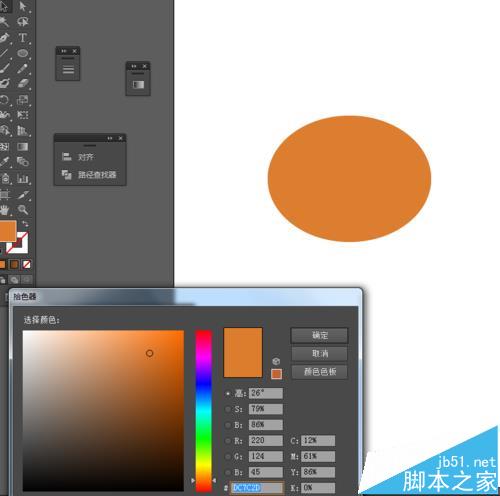Set paint mode to None
This screenshot has width=500, height=496.
pos(26,264)
